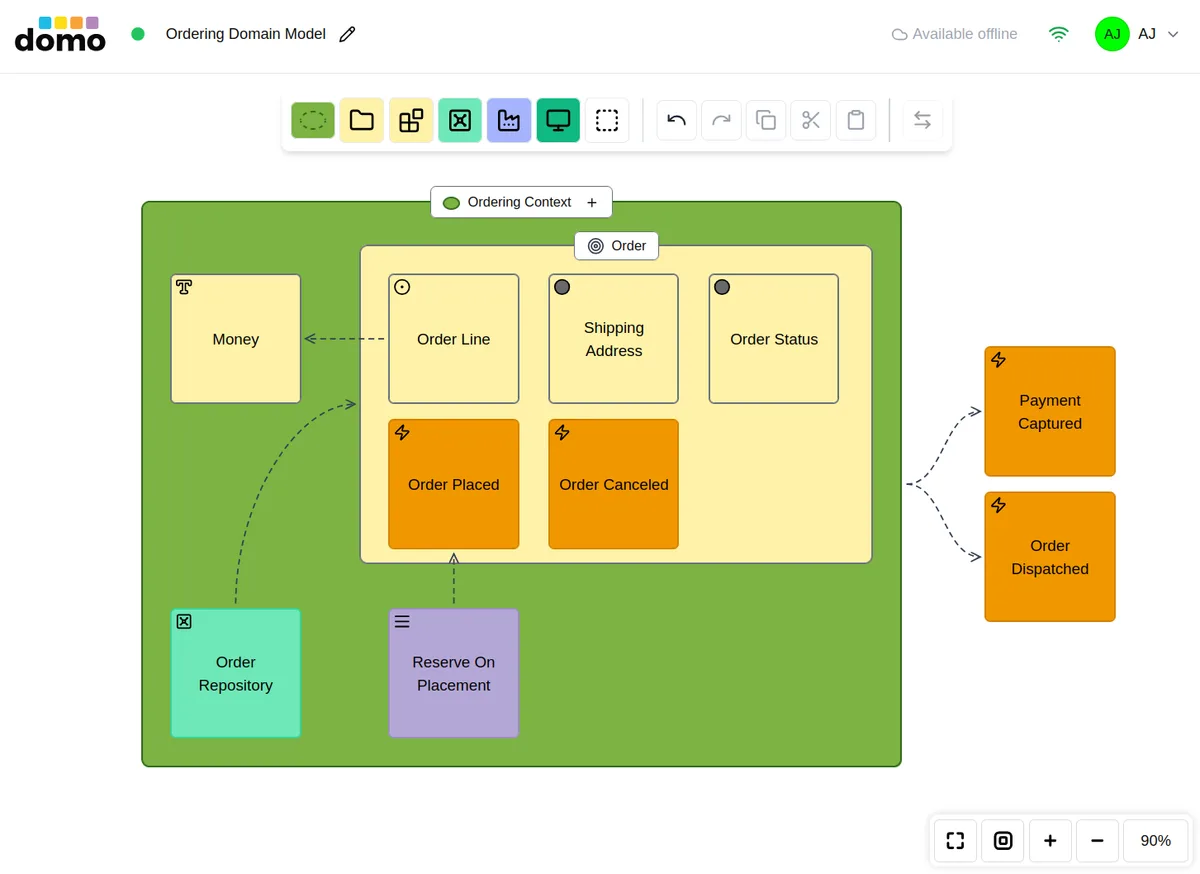Click the fit-to-screen corner brackets button
Viewport: 1200px width, 874px height.
coord(955,841)
